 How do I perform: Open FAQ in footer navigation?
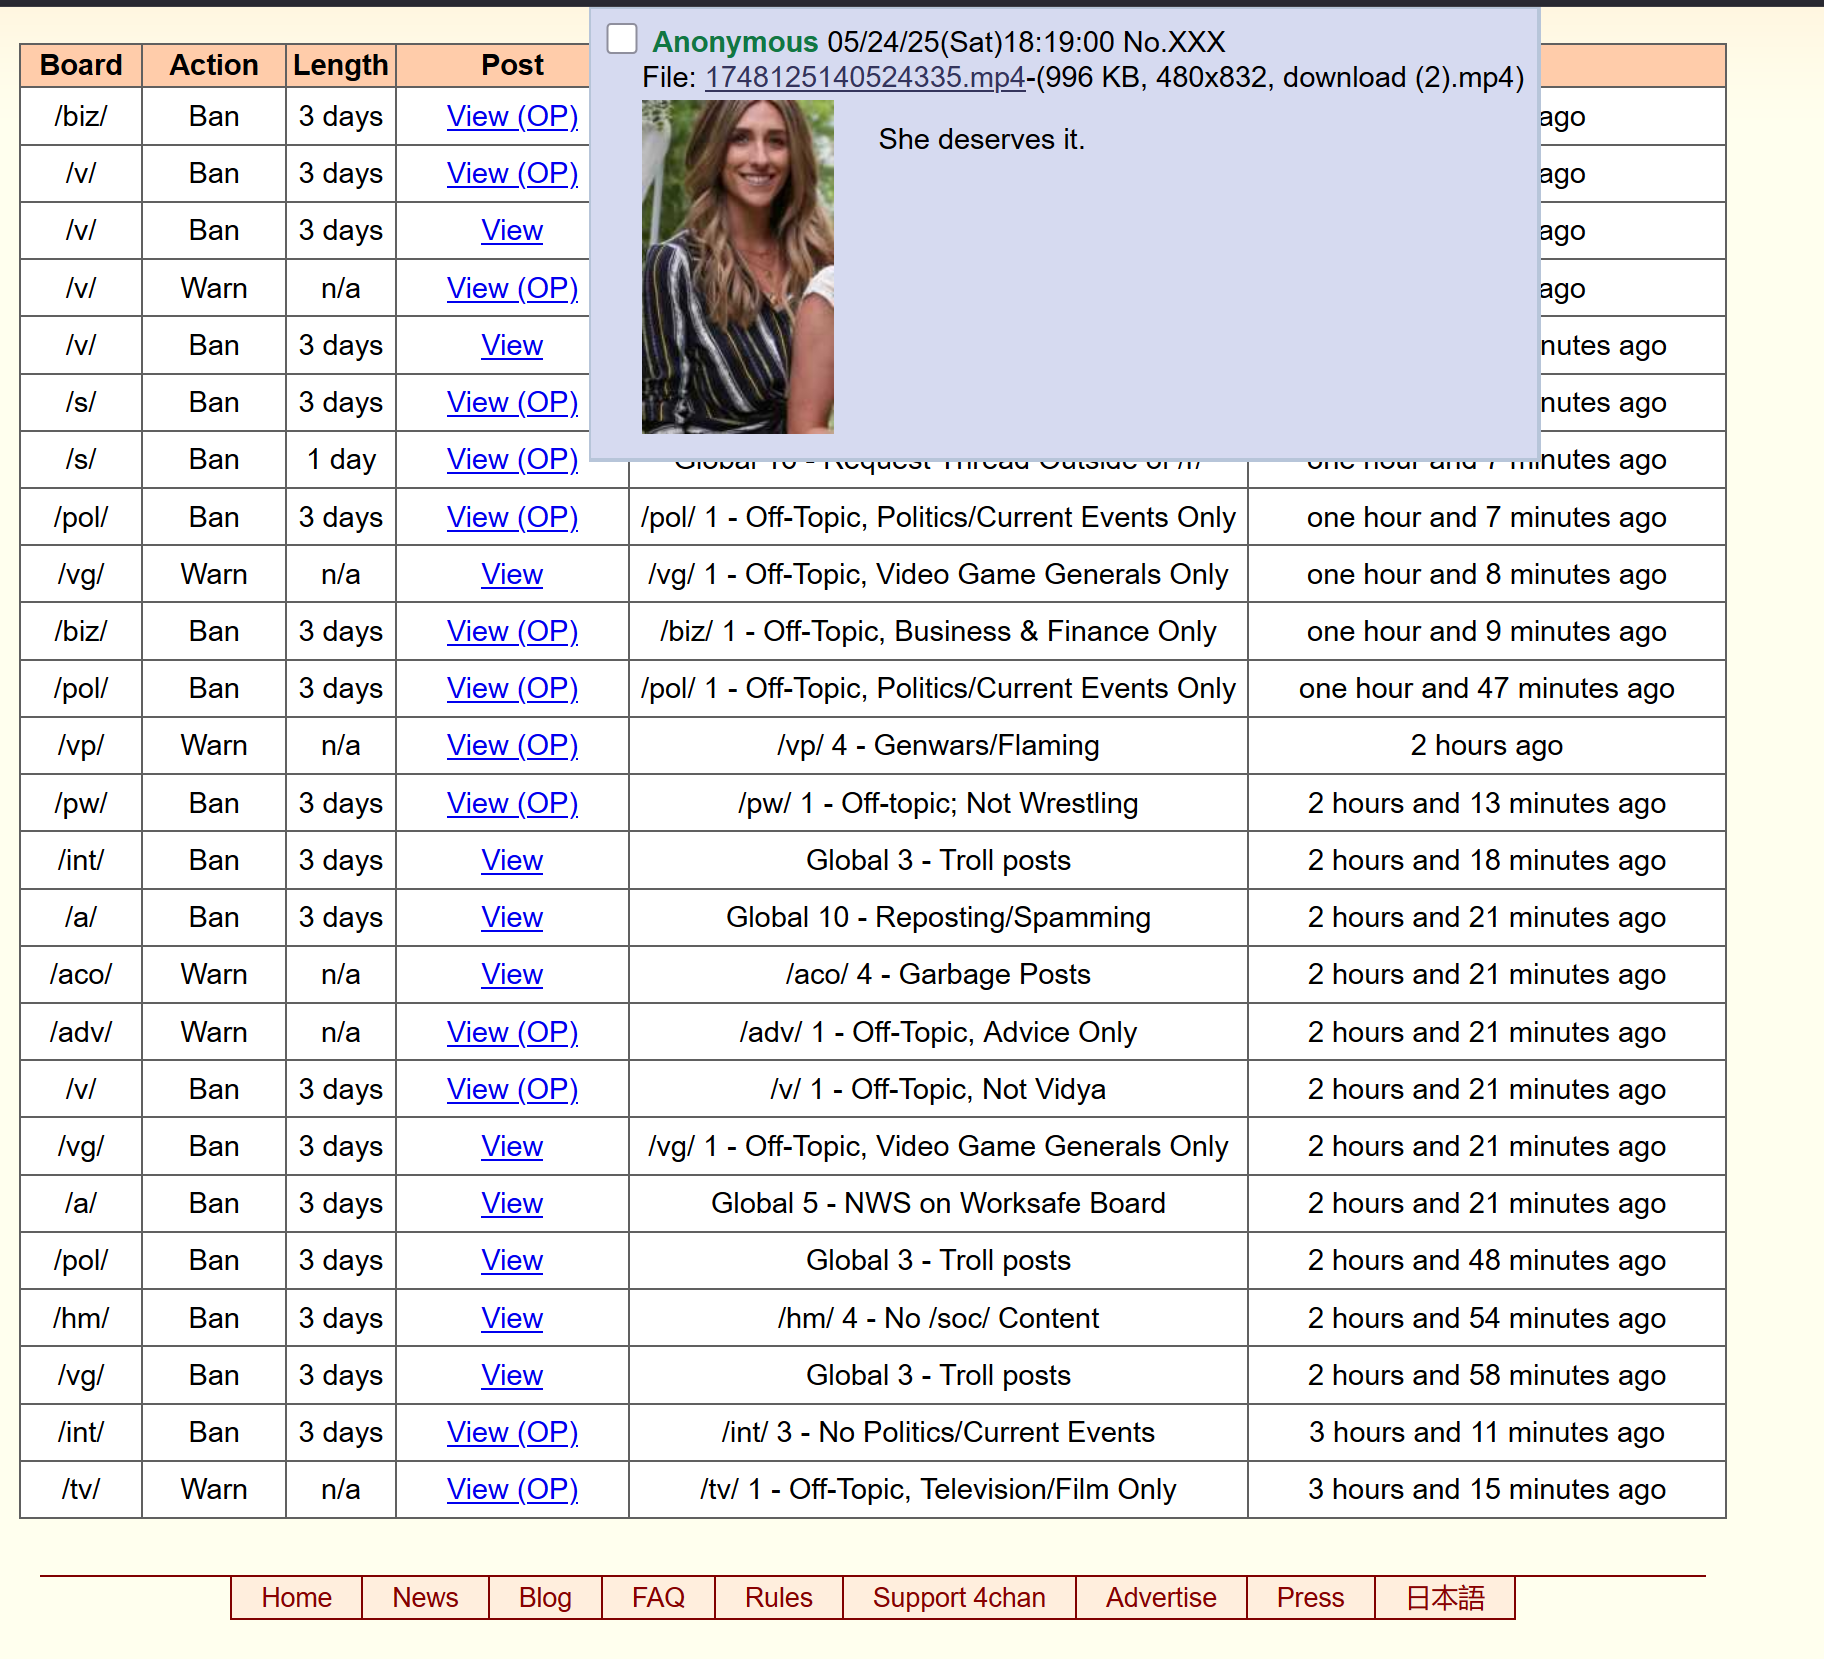coord(658,1597)
